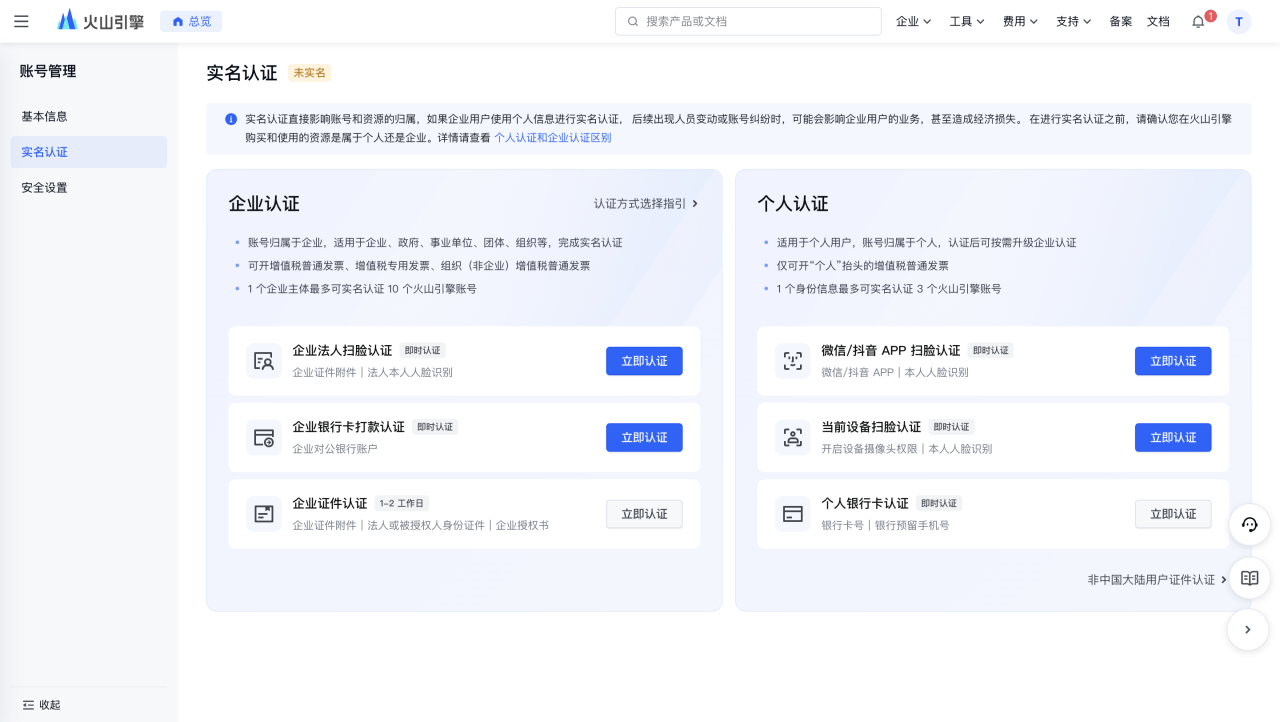Click the 未实名 status tag

(x=309, y=73)
